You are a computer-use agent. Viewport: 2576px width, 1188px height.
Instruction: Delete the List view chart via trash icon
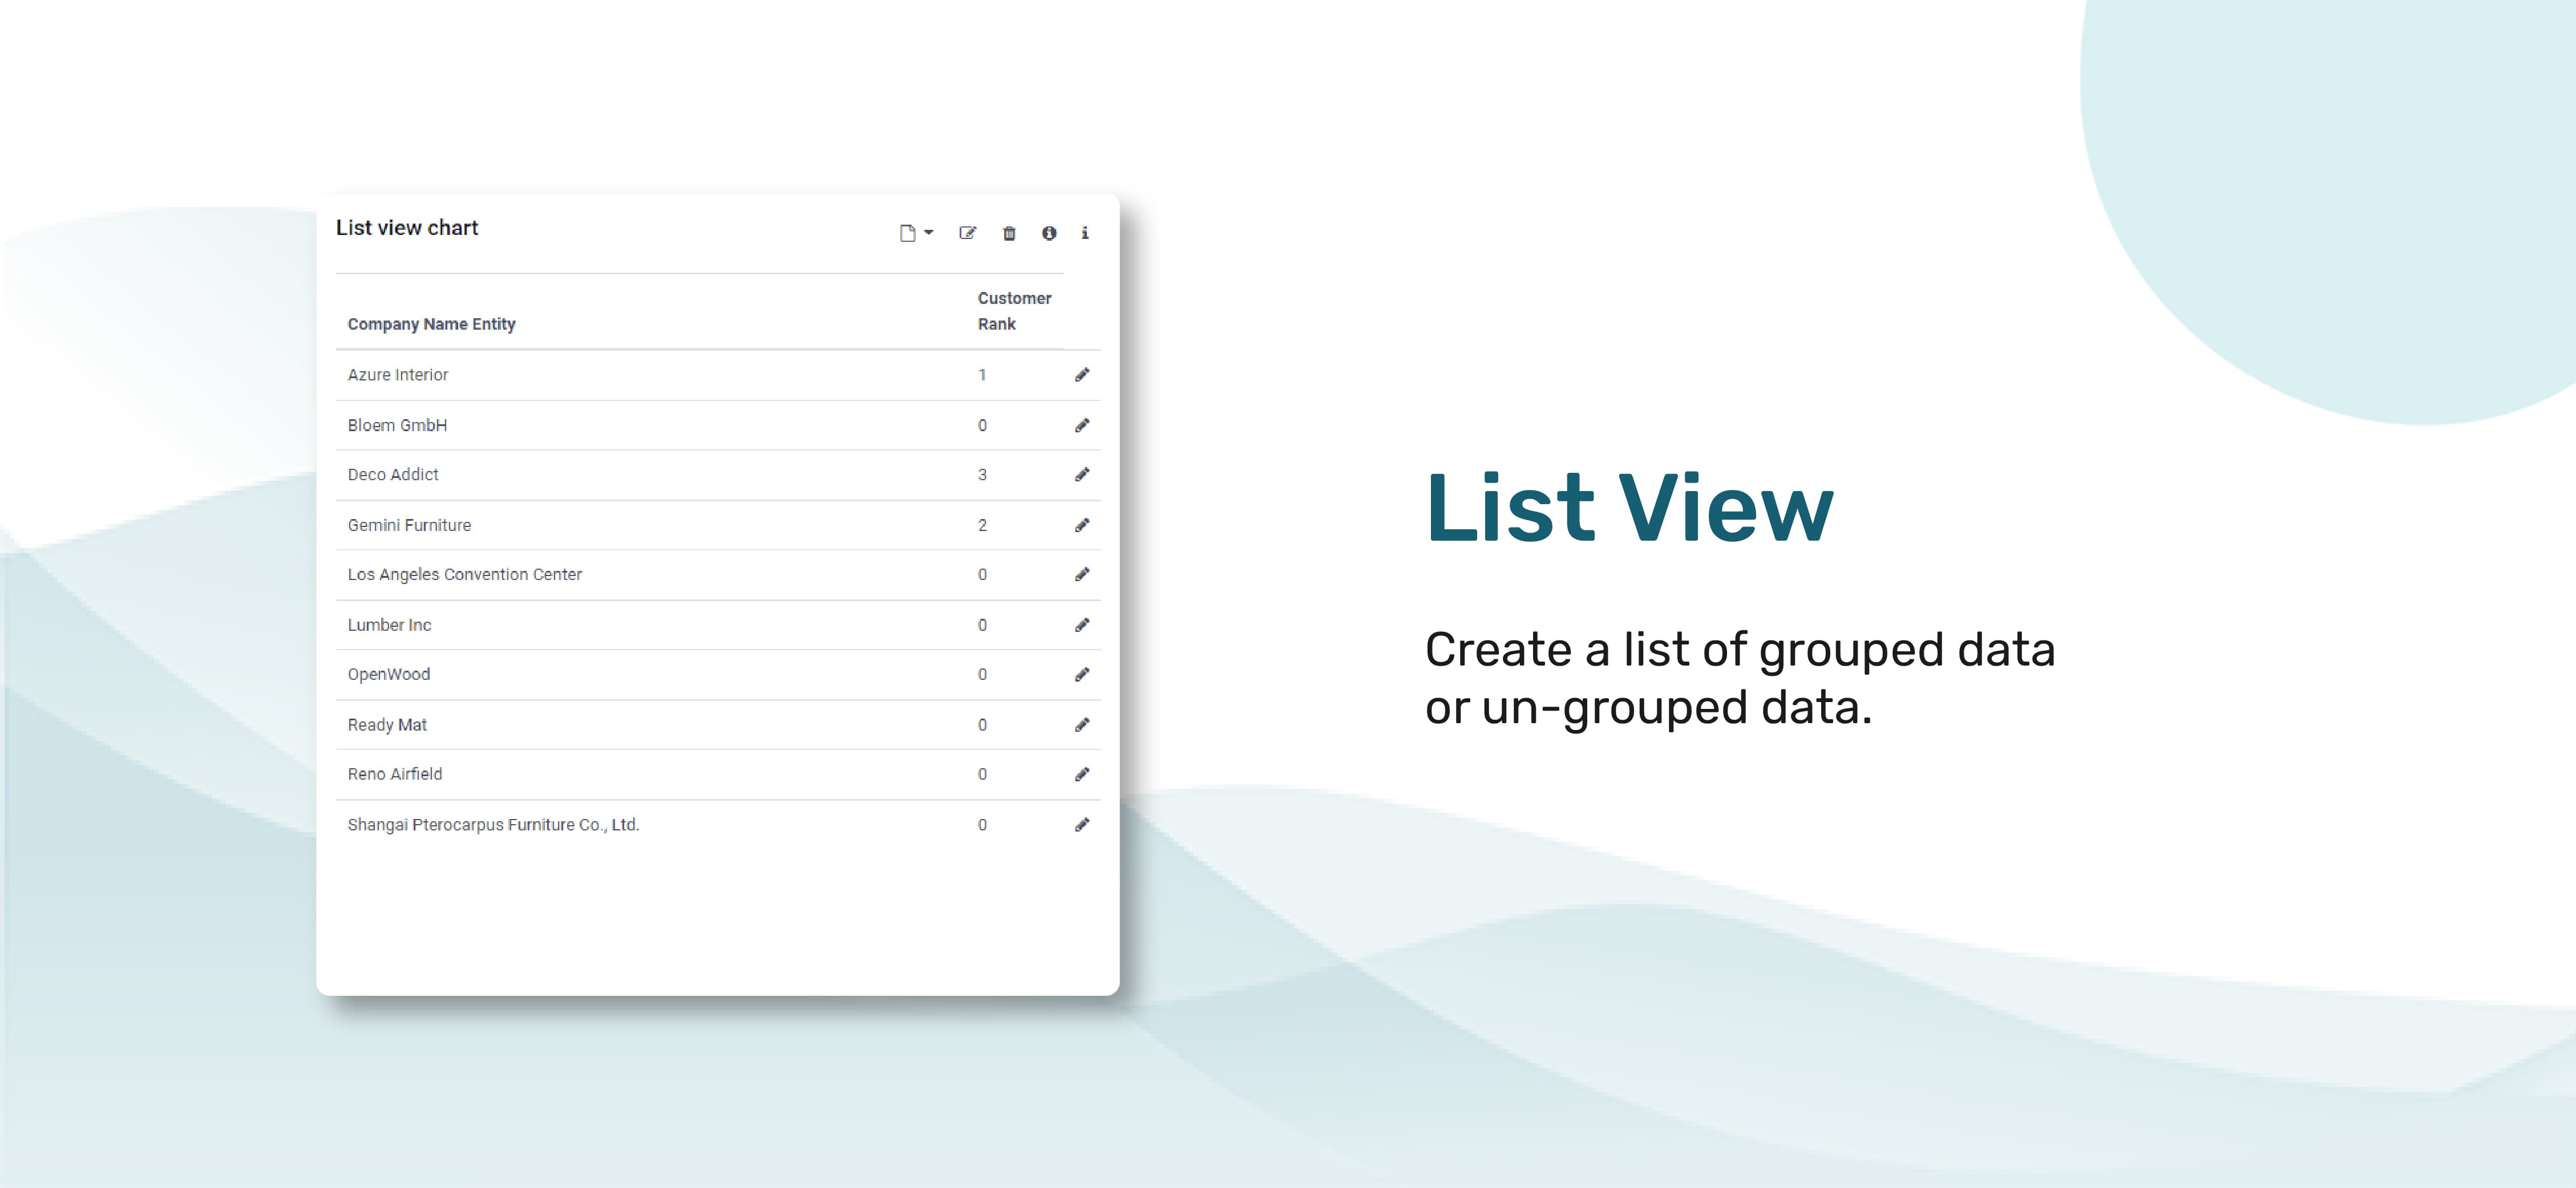click(1009, 233)
